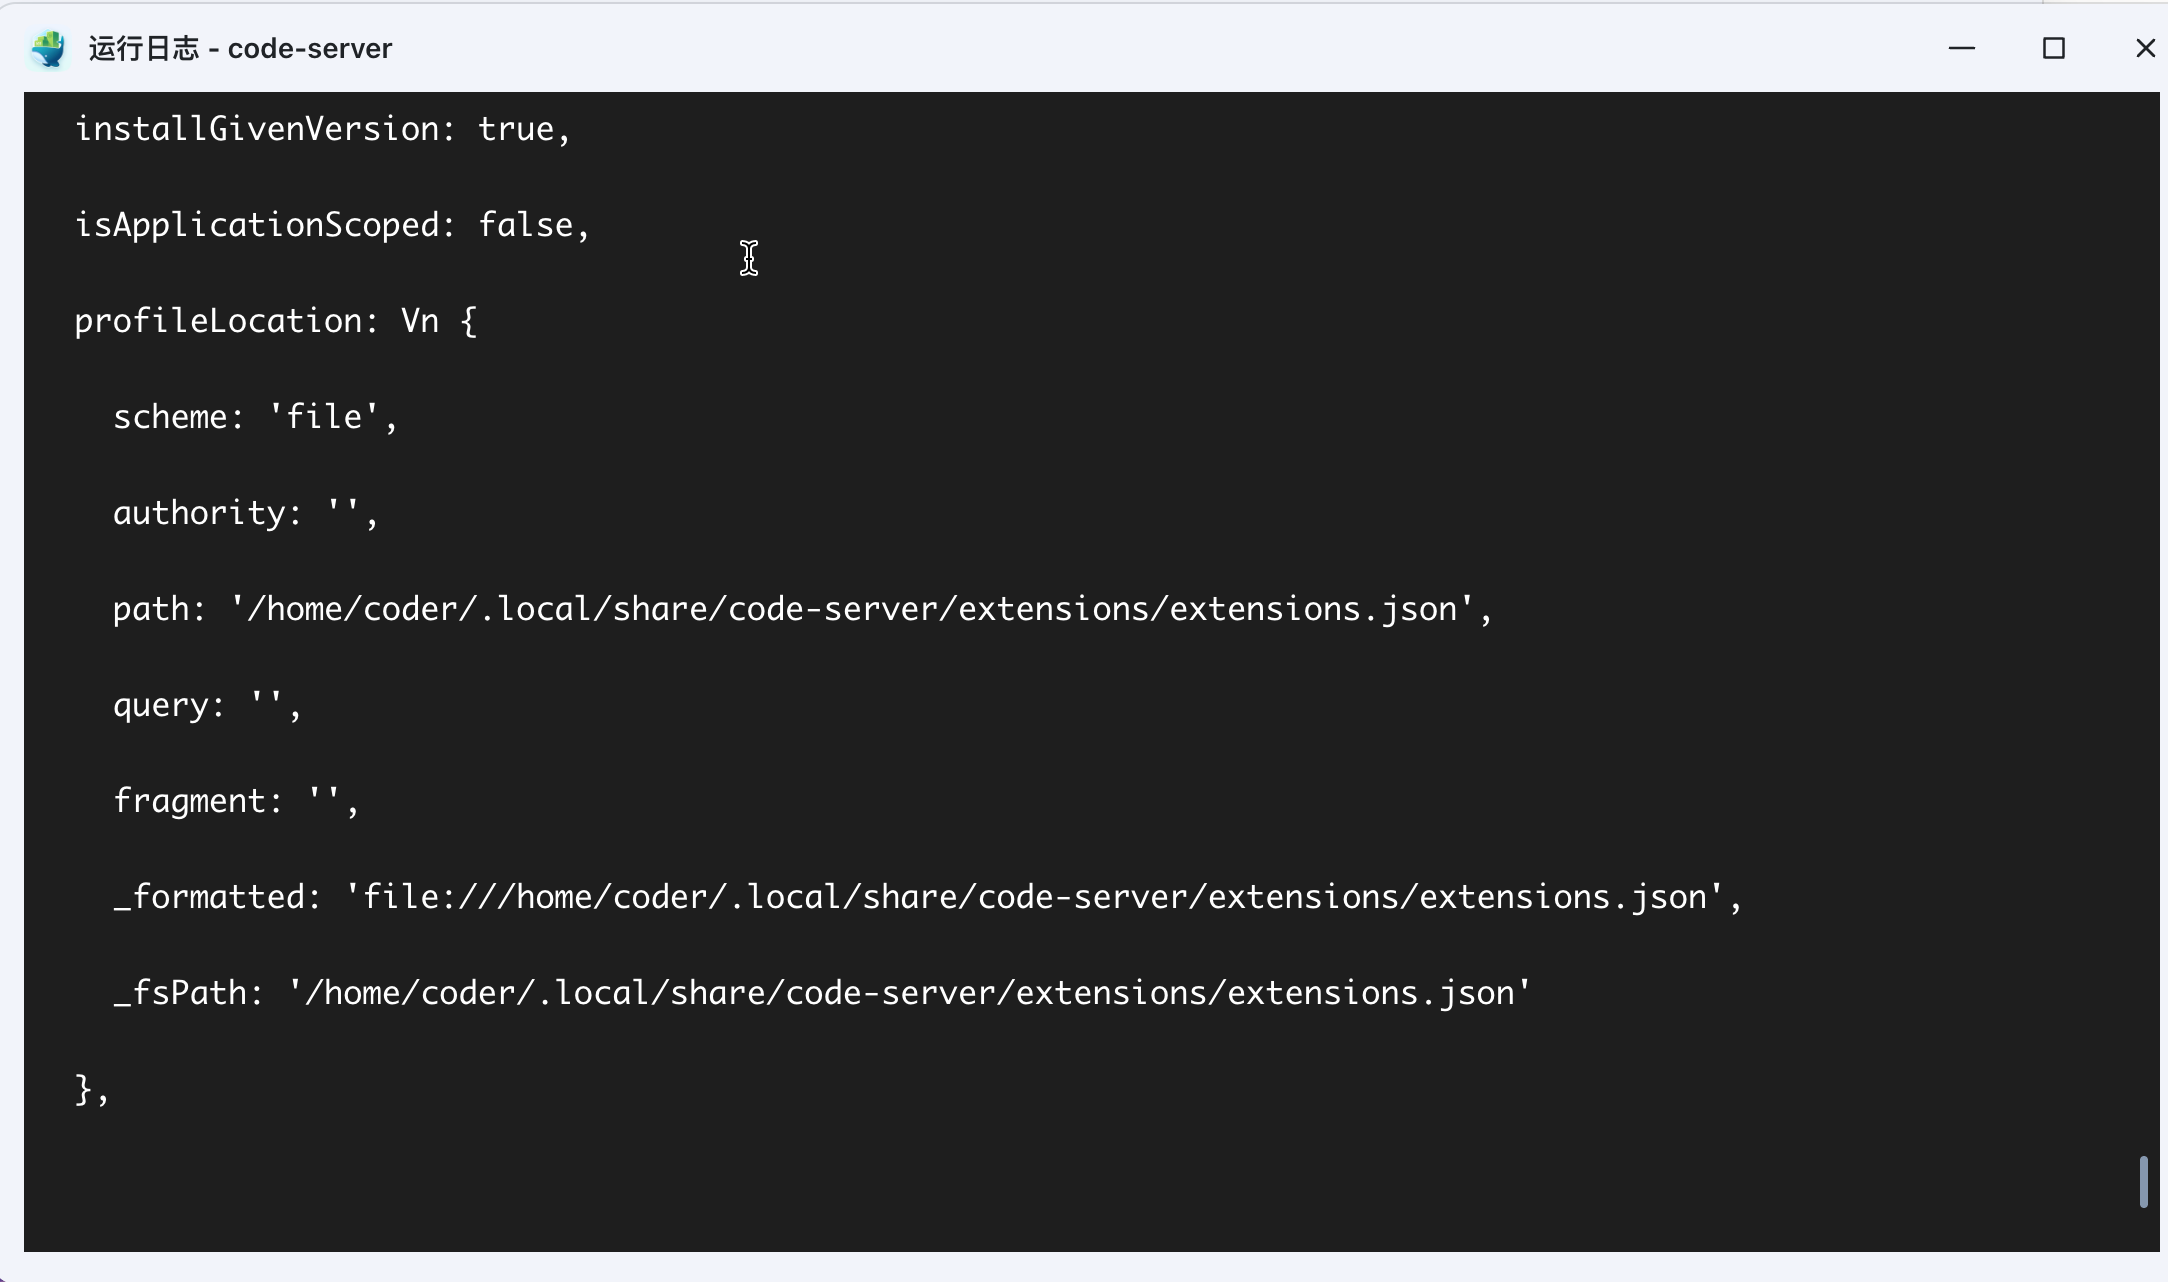Screen dimensions: 2168x1282
Task: Click the vertical scrollbar thumb
Action: click(2143, 1181)
